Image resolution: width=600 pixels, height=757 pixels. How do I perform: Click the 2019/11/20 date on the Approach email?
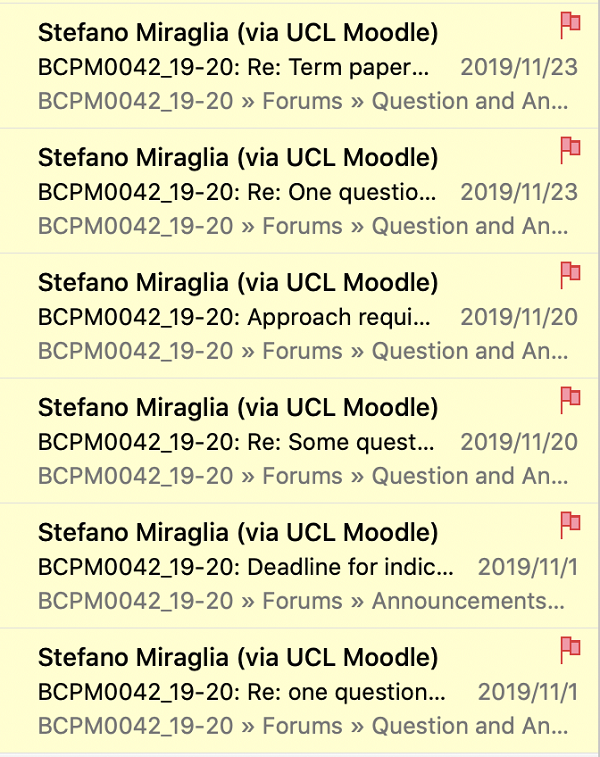pos(519,317)
